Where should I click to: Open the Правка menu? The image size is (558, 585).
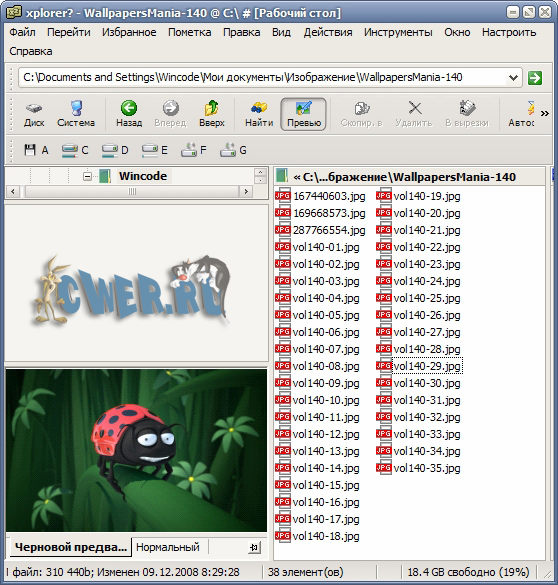click(241, 32)
